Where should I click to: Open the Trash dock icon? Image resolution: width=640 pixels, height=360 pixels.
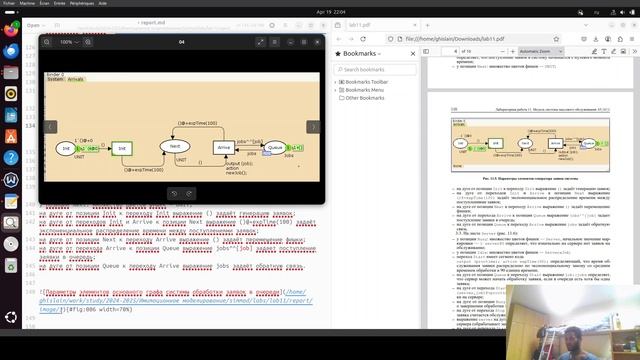[x=11, y=266]
